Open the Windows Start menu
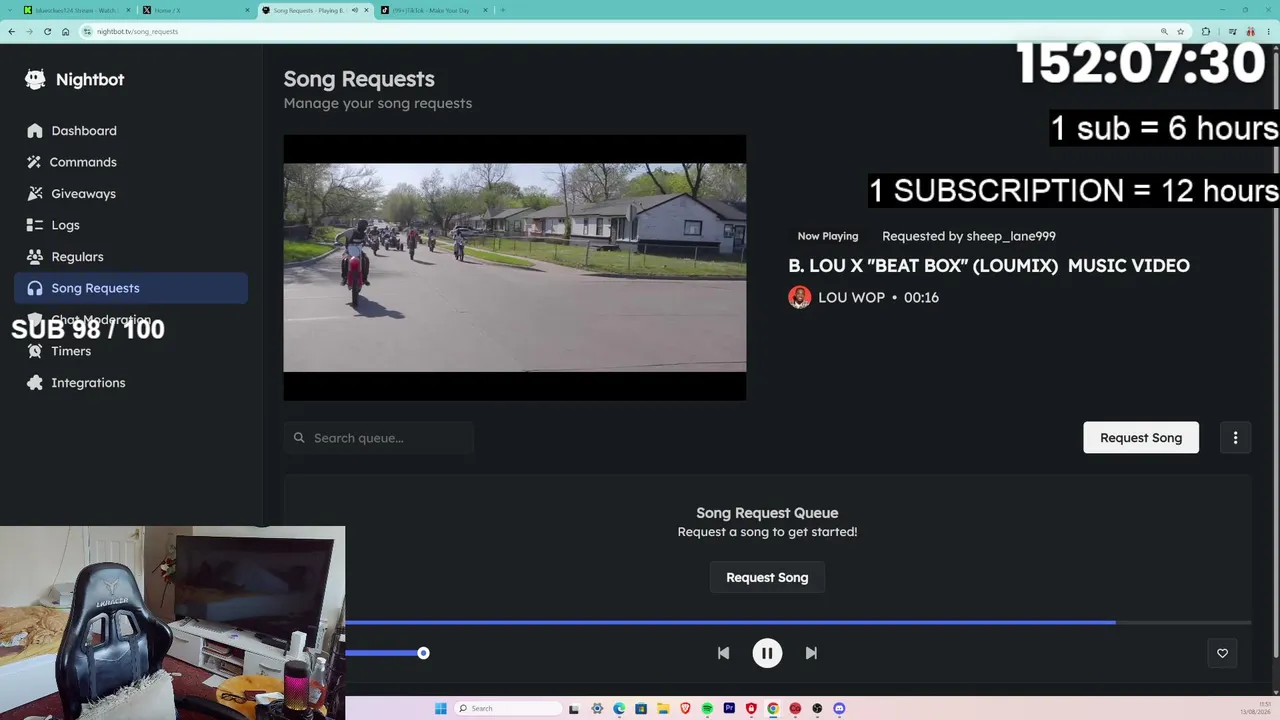1280x720 pixels. pyautogui.click(x=440, y=709)
